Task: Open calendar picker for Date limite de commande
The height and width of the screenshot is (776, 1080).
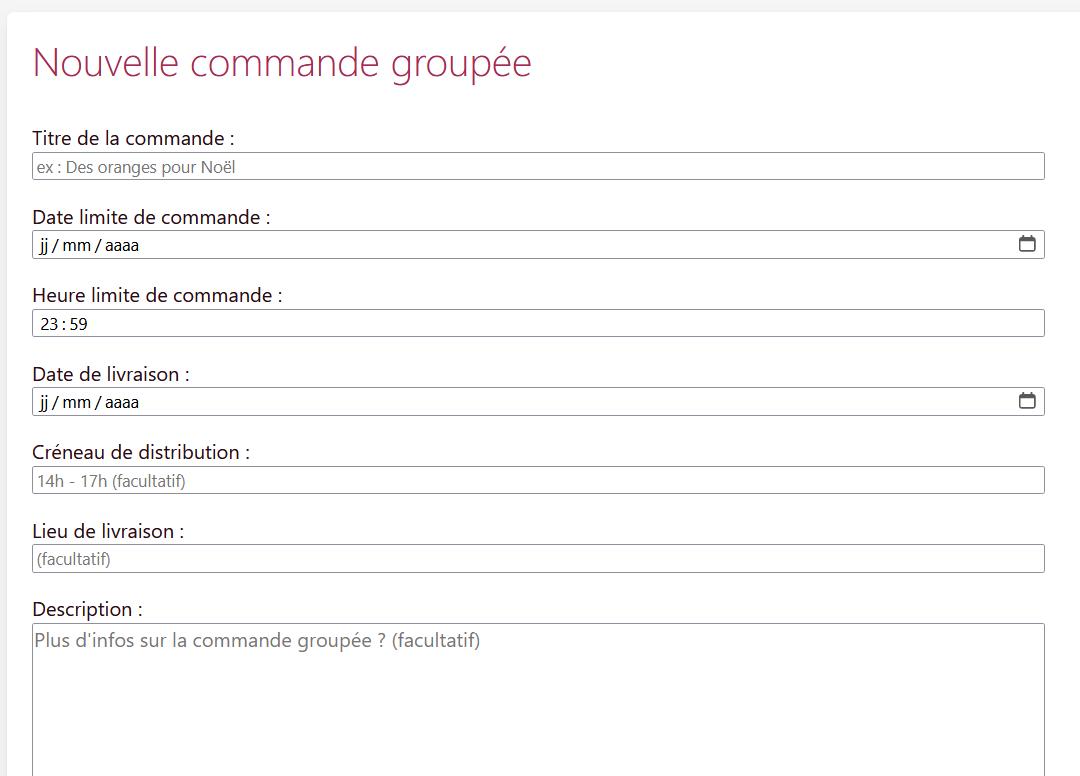Action: click(1027, 244)
